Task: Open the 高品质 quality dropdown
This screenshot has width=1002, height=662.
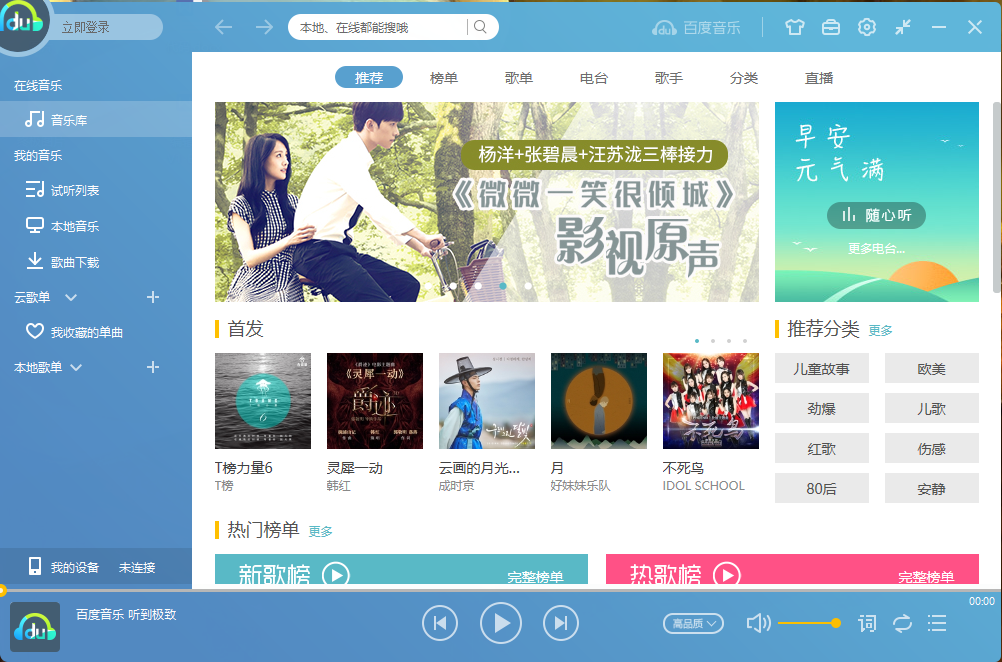Action: (693, 623)
